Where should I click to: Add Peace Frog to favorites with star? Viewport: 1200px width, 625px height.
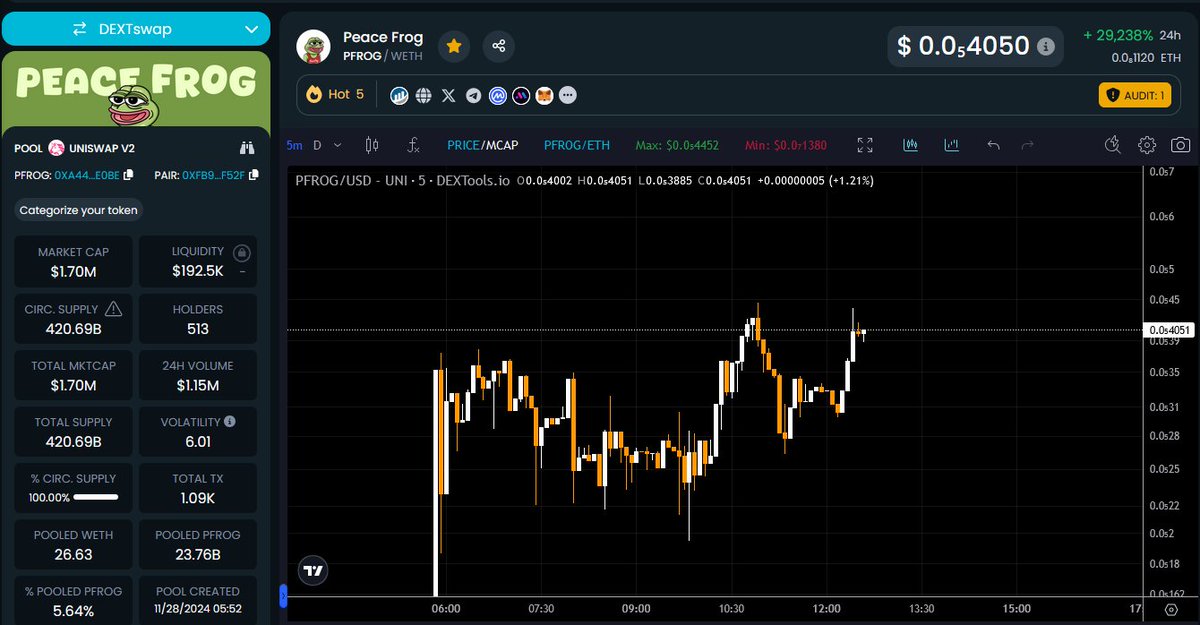point(454,45)
